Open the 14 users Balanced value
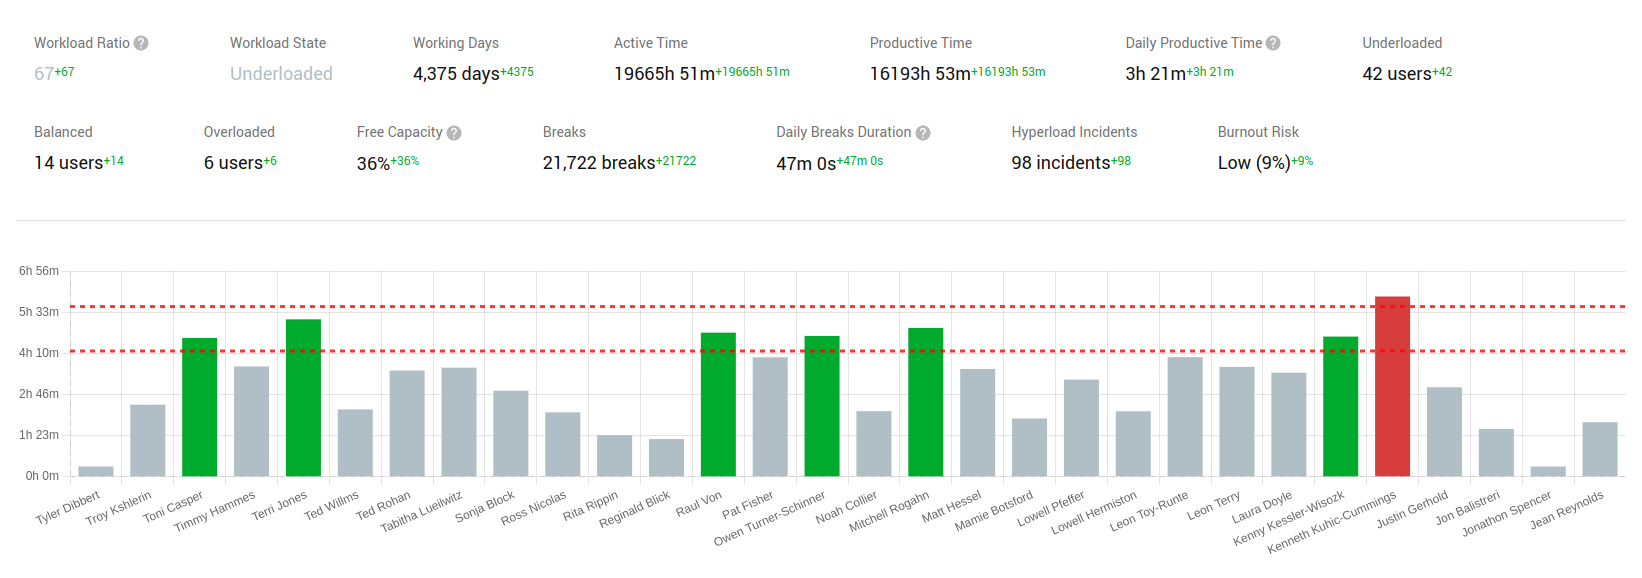The image size is (1642, 578). (68, 163)
